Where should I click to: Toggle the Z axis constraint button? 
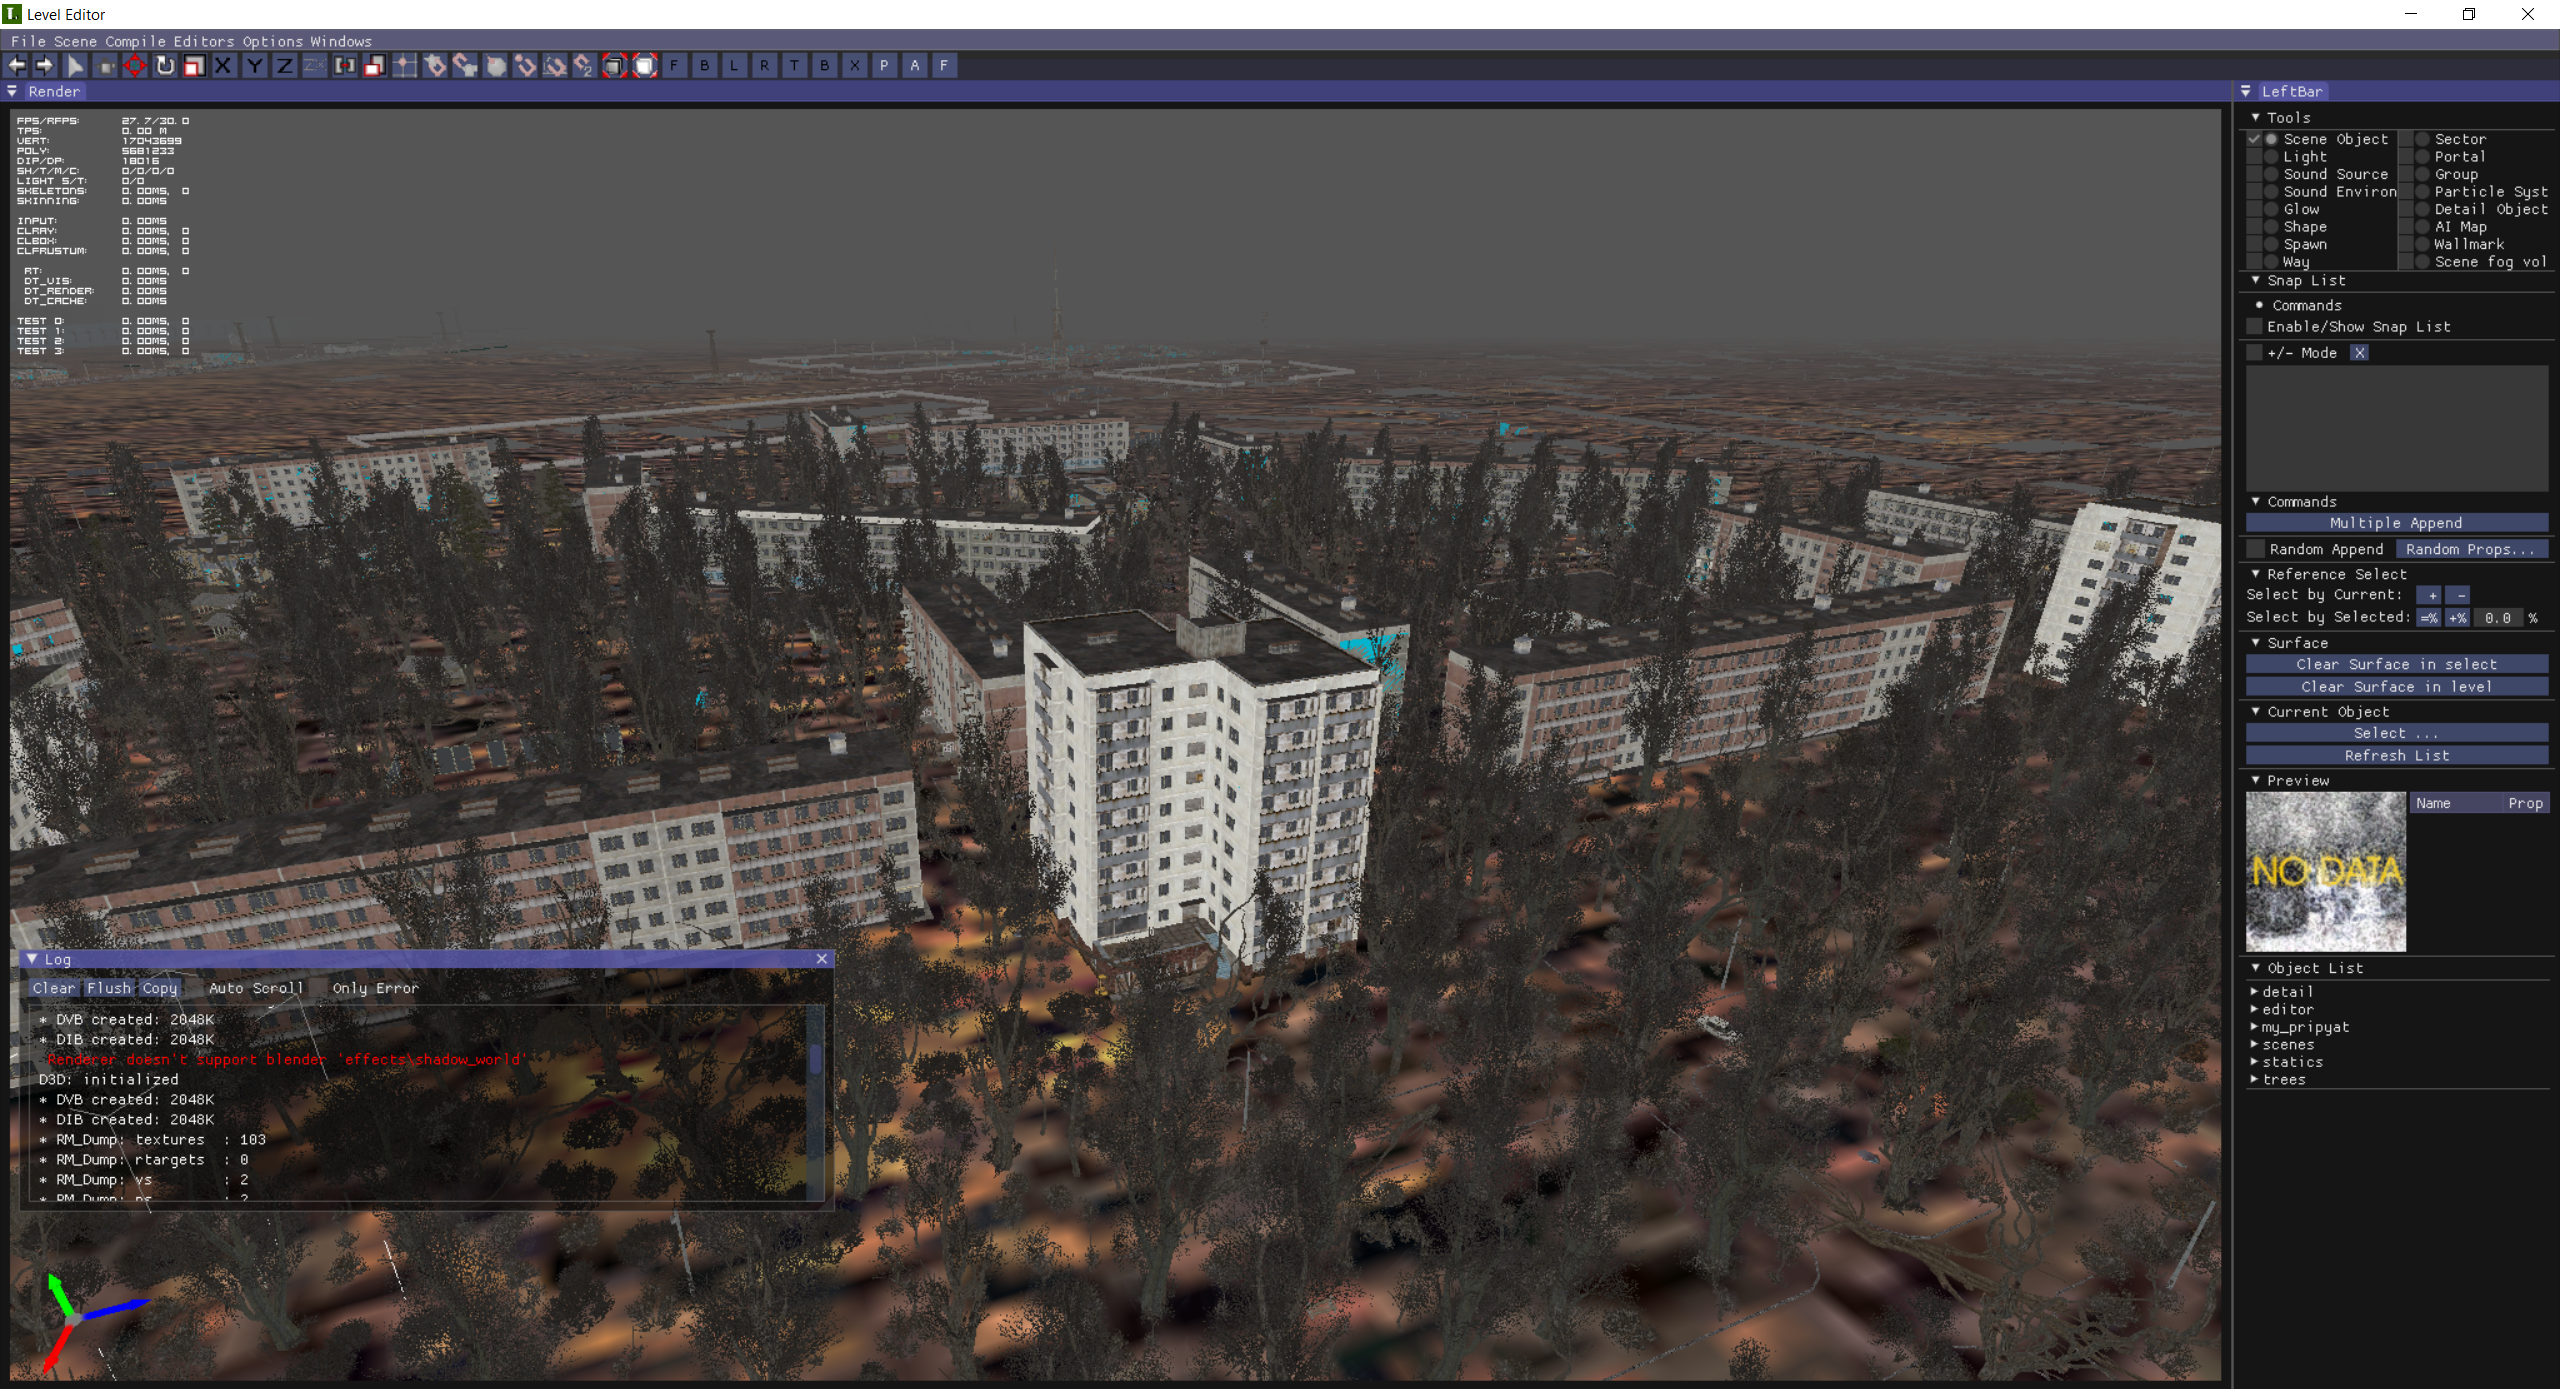point(285,66)
